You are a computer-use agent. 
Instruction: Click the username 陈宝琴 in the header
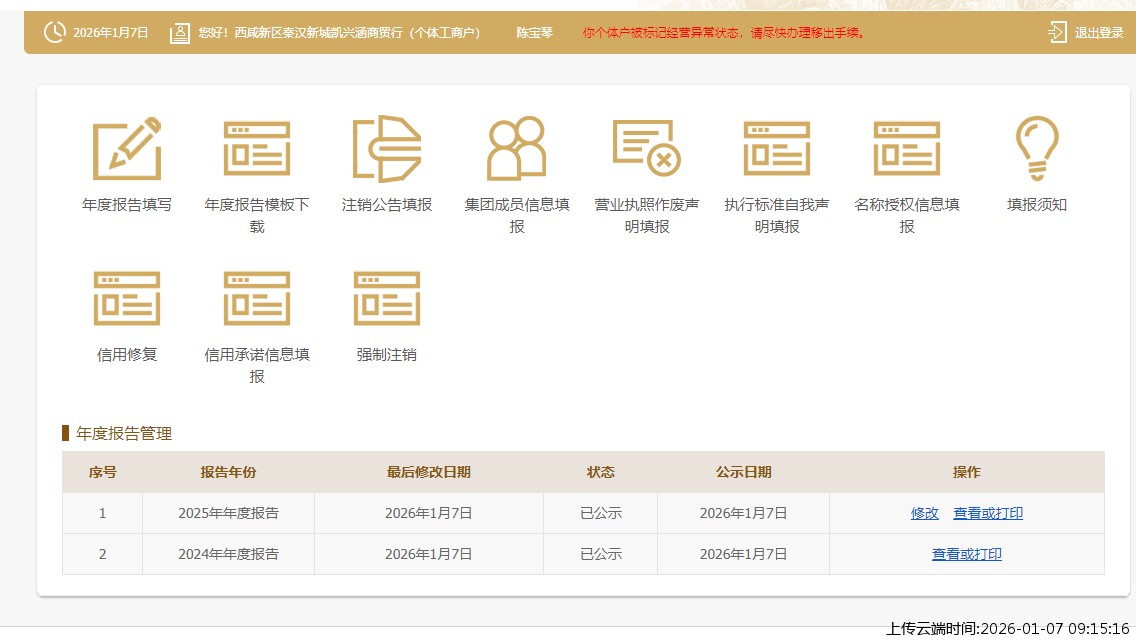pos(534,32)
